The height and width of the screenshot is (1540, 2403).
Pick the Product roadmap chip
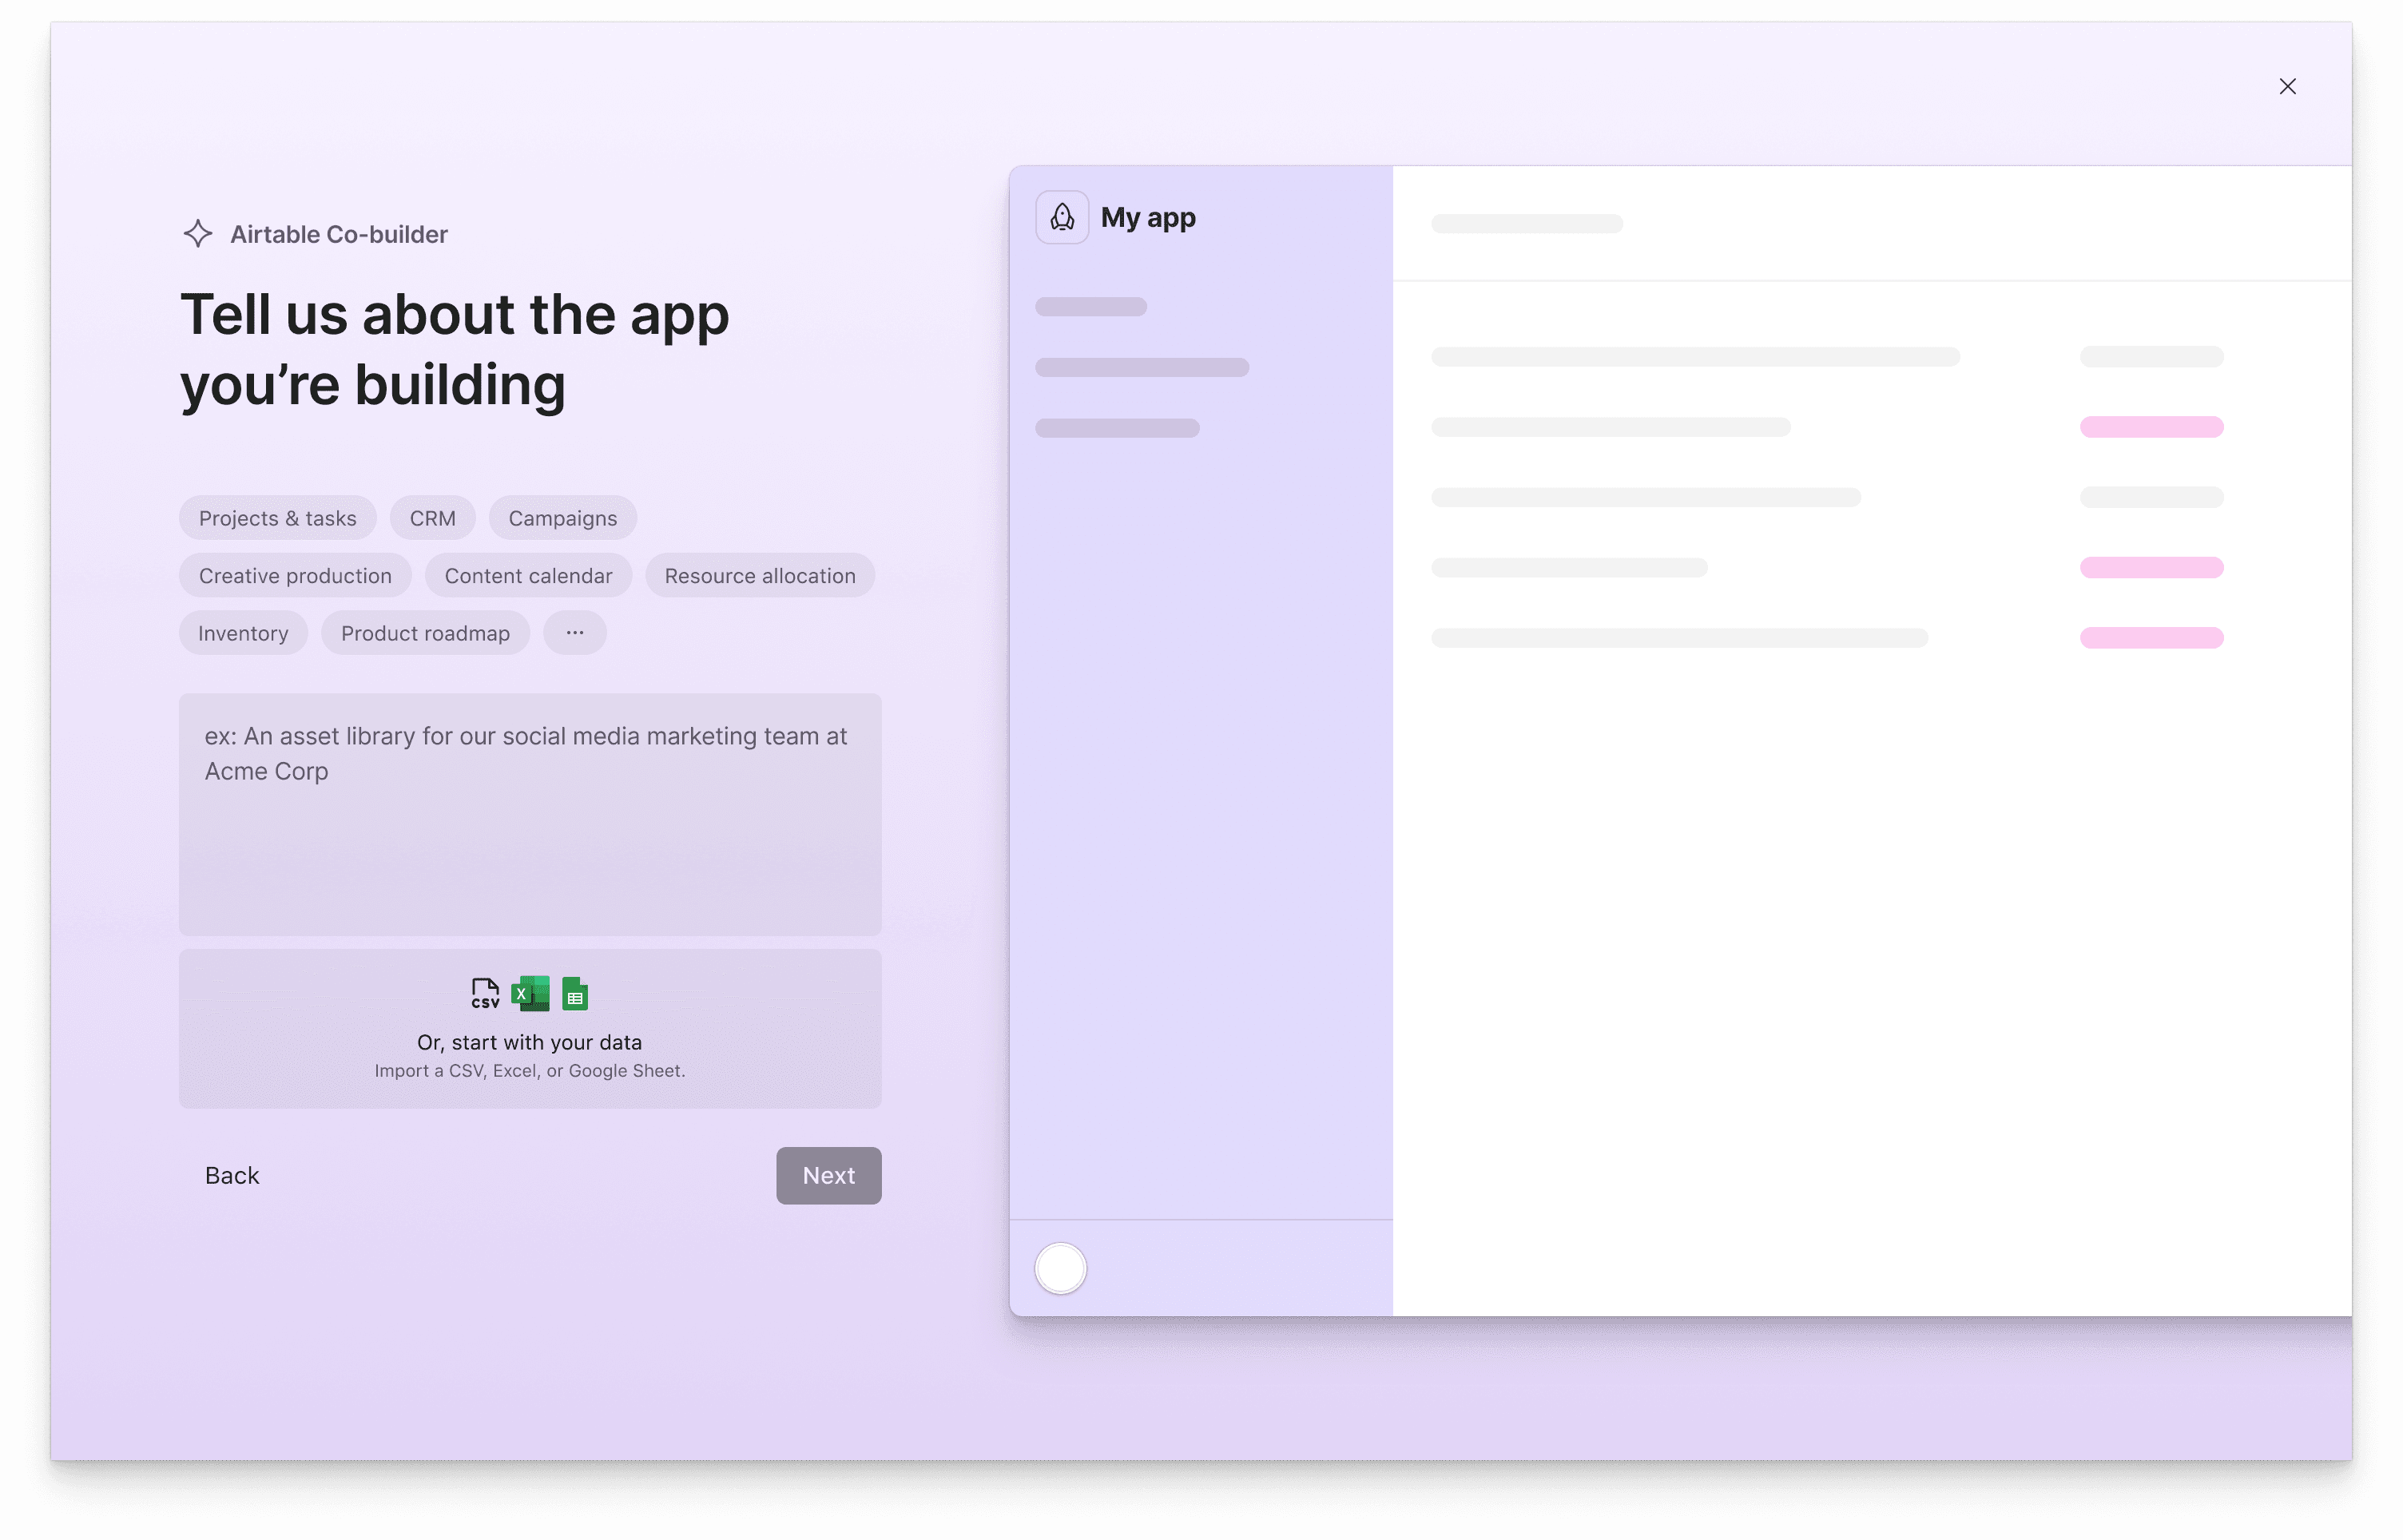click(x=425, y=633)
